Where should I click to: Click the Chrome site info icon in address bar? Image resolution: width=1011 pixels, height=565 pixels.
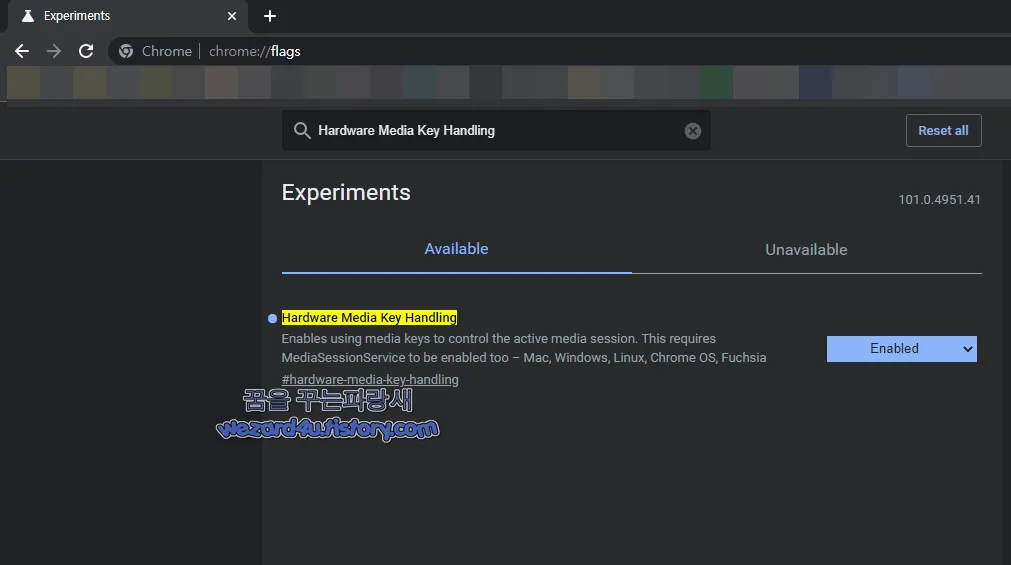(126, 51)
